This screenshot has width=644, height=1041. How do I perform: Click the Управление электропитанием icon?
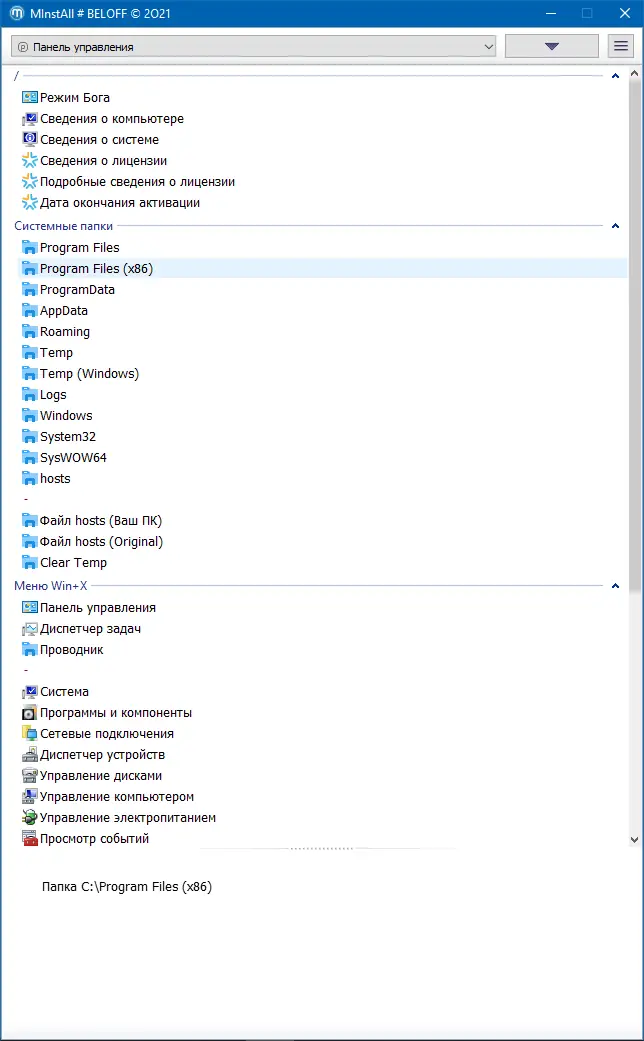click(x=29, y=818)
